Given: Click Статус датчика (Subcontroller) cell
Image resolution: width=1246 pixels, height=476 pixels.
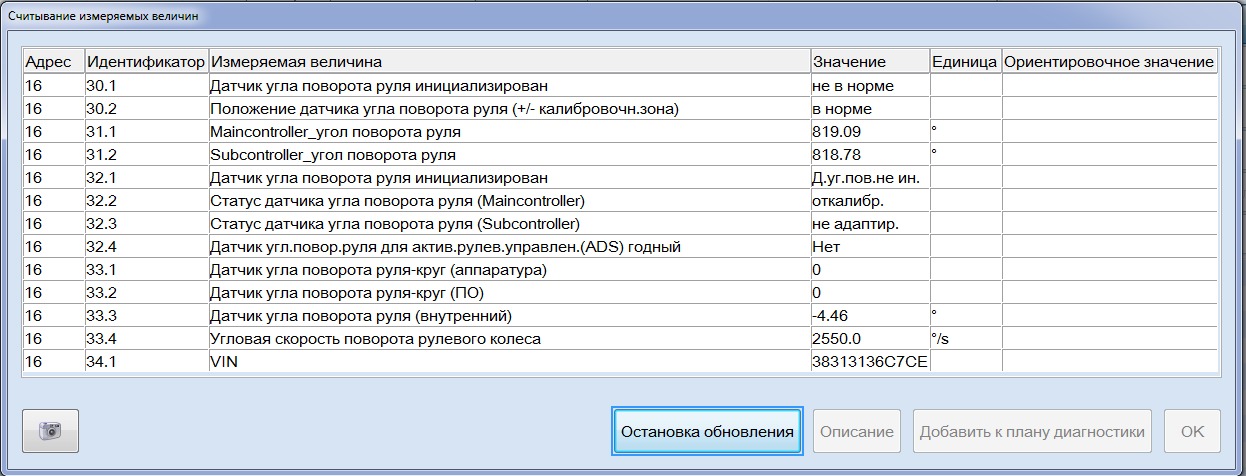Looking at the screenshot, I should point(509,224).
